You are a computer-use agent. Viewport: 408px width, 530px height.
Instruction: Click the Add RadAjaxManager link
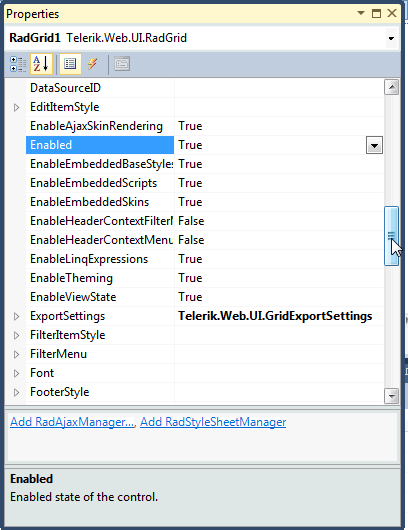click(x=72, y=422)
